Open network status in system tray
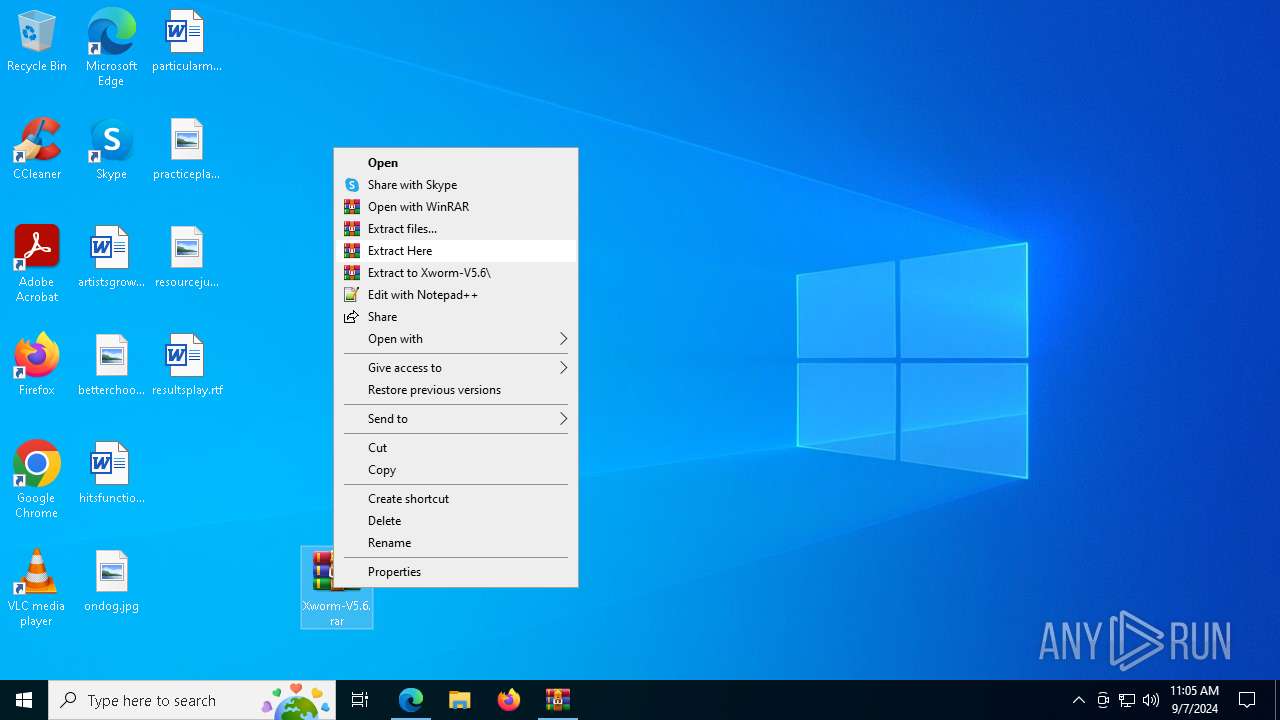The image size is (1280, 720). [x=1127, y=700]
